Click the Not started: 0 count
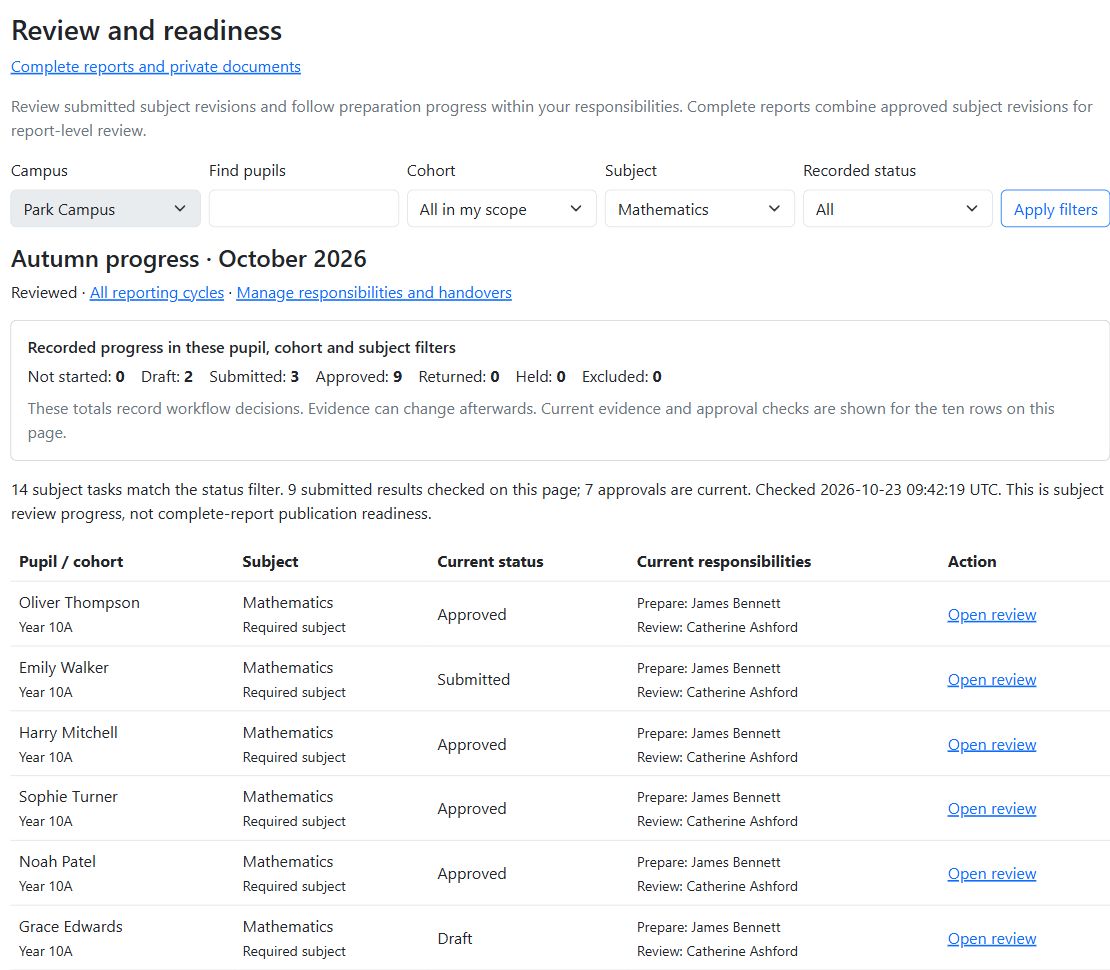Viewport: 1110px width, 970px height. pyautogui.click(x=76, y=377)
